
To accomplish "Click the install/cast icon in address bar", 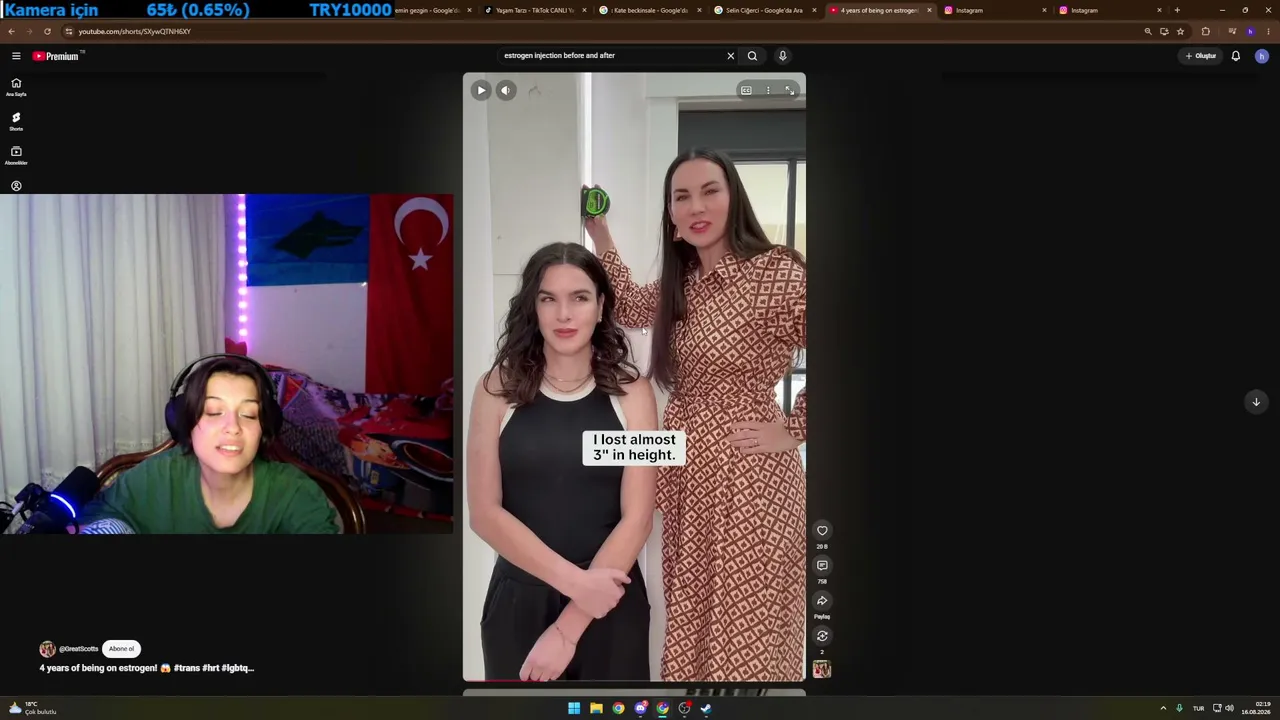I will (1164, 31).
